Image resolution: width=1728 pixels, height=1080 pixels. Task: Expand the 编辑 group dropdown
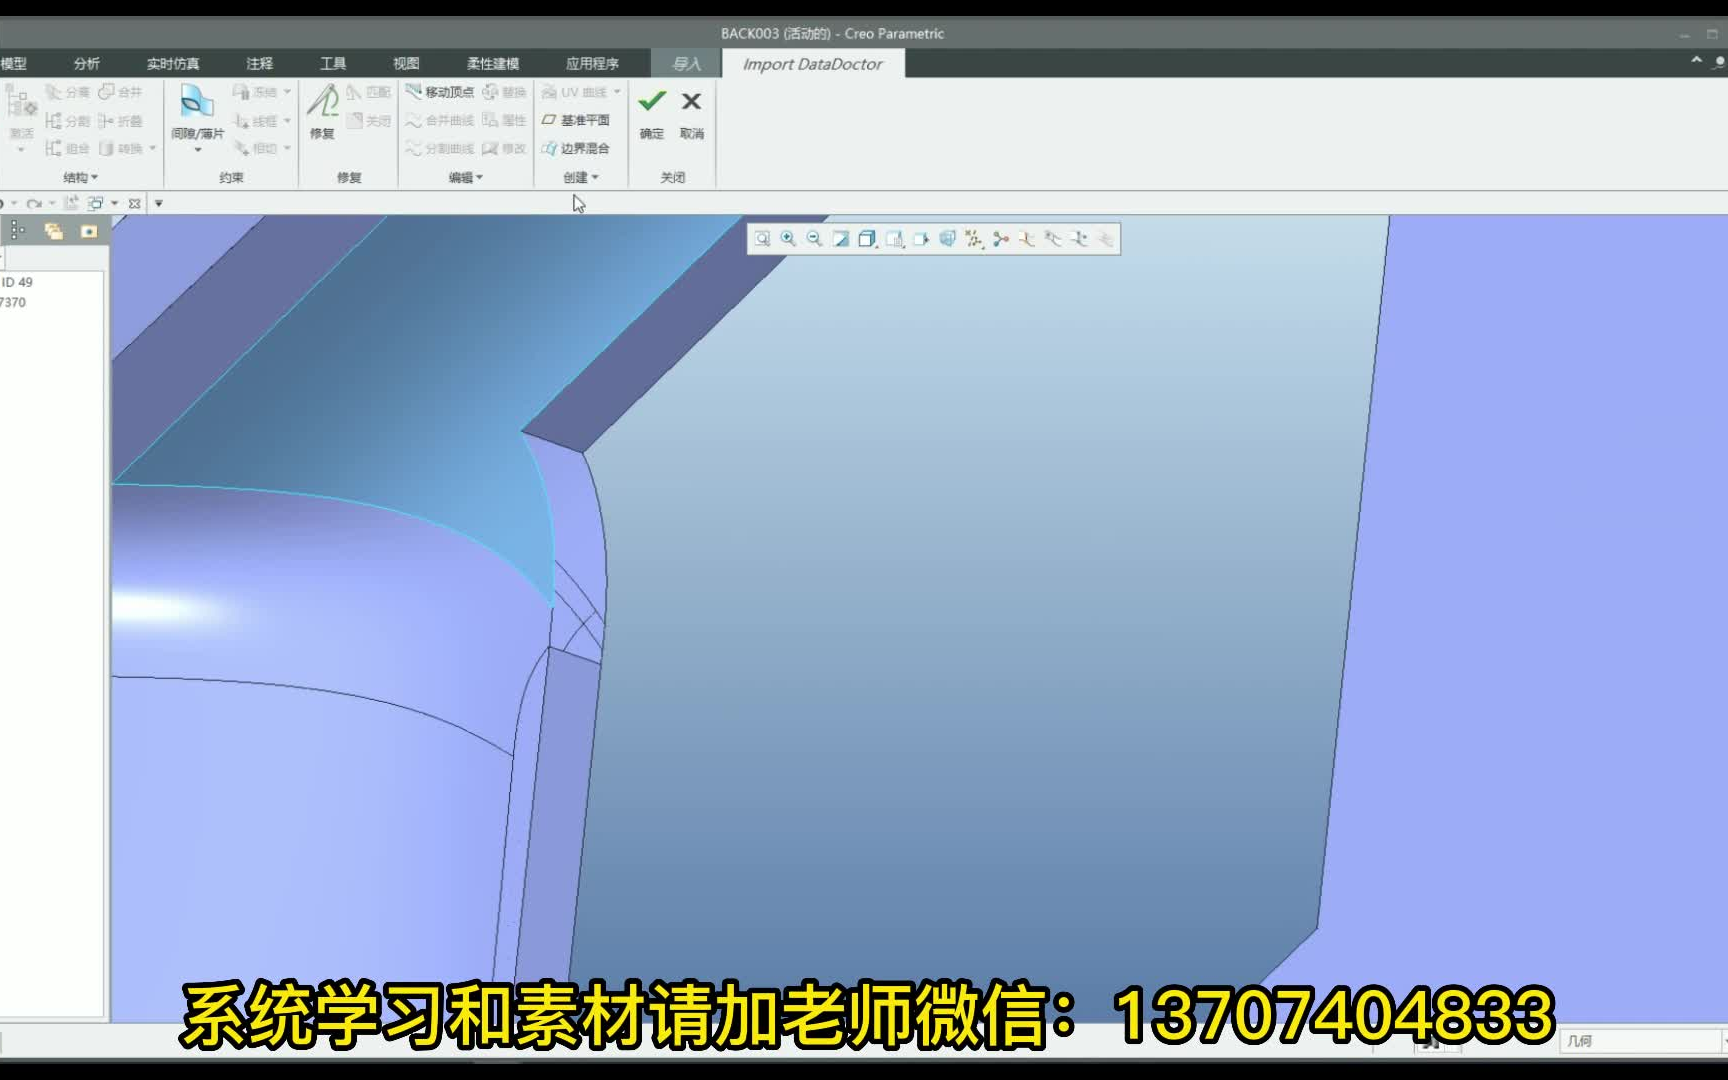[466, 177]
